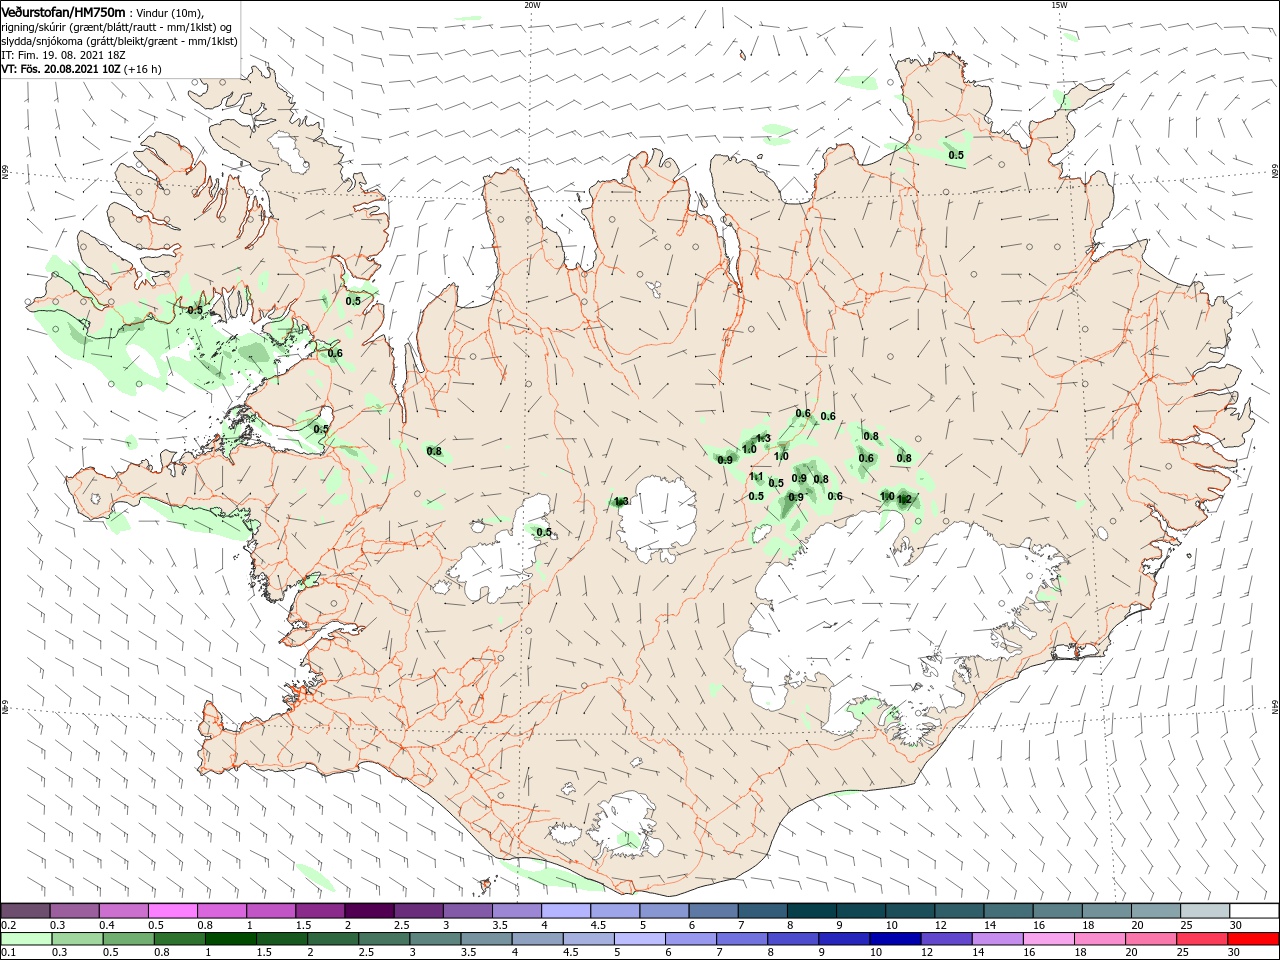Select the pale lavender 4–4.5 snow swatch

(x=566, y=911)
